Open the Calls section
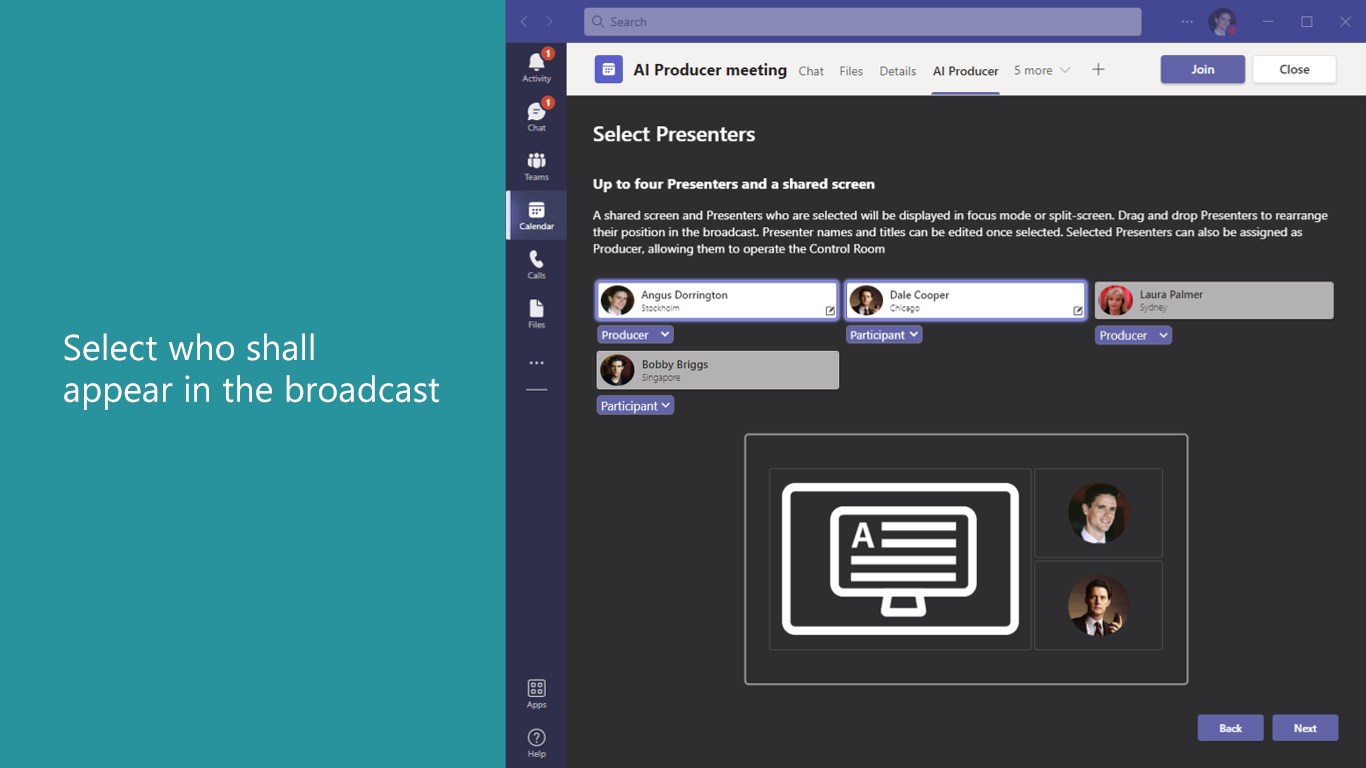The height and width of the screenshot is (768, 1366). 536,264
